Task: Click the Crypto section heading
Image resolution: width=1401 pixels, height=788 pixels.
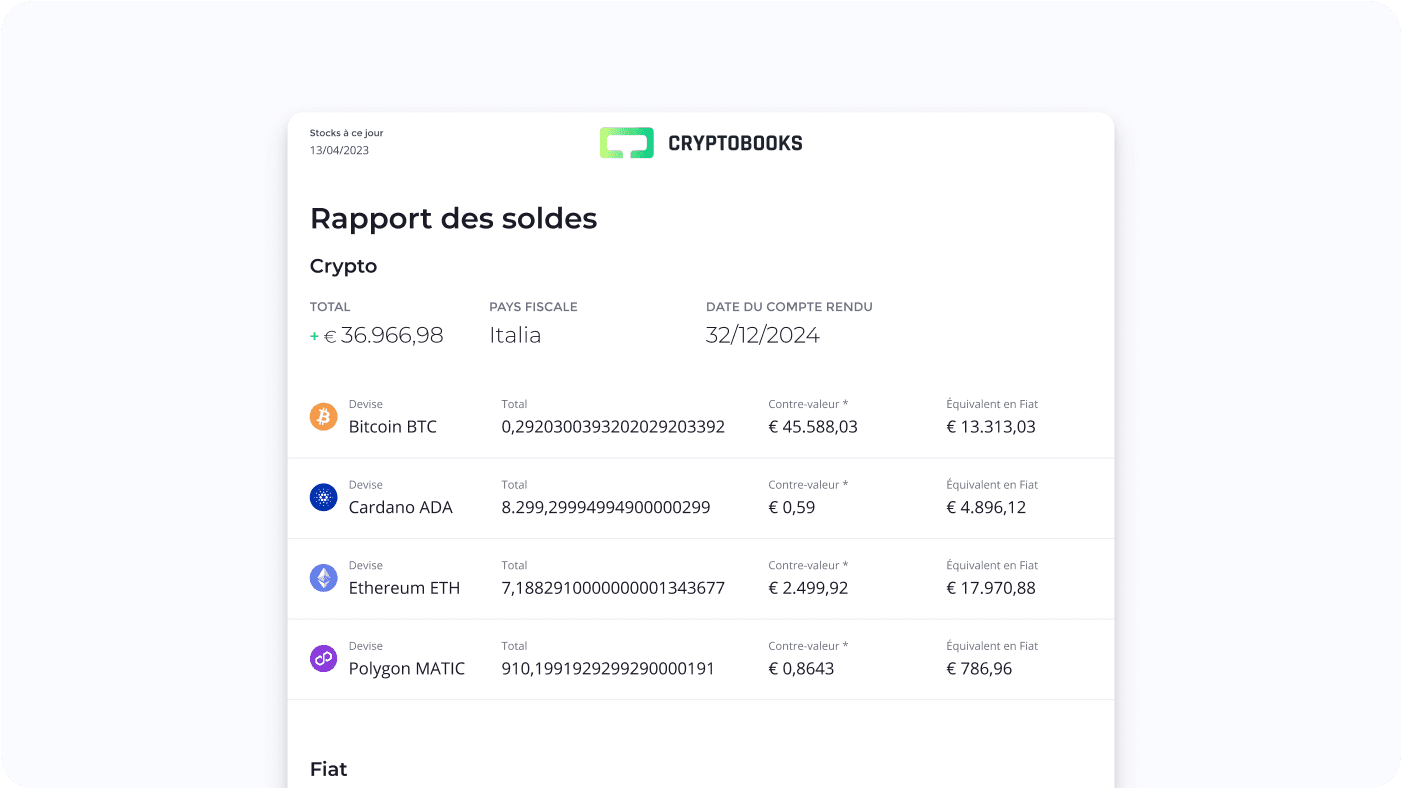Action: [343, 266]
